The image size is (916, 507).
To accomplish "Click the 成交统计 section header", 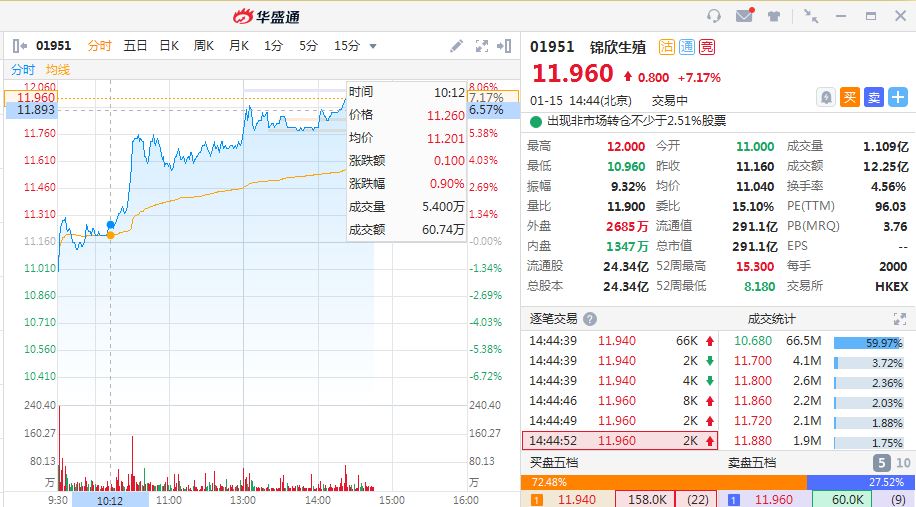I will pos(771,319).
